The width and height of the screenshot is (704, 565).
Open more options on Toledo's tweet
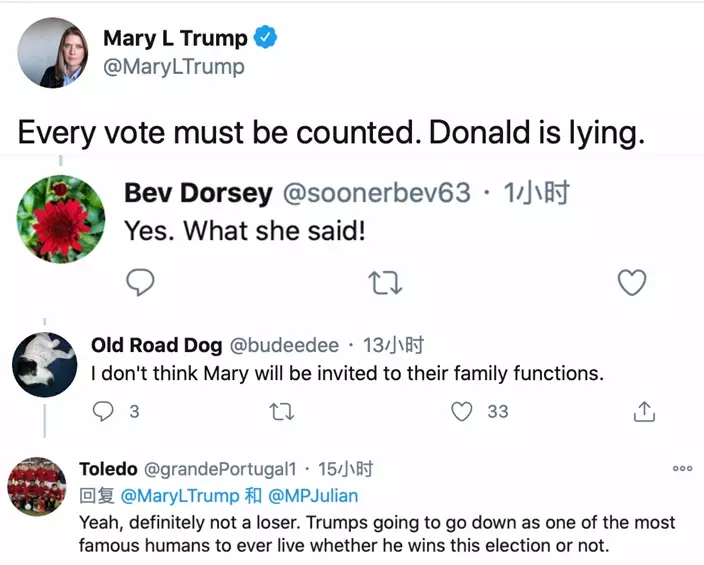(x=682, y=468)
